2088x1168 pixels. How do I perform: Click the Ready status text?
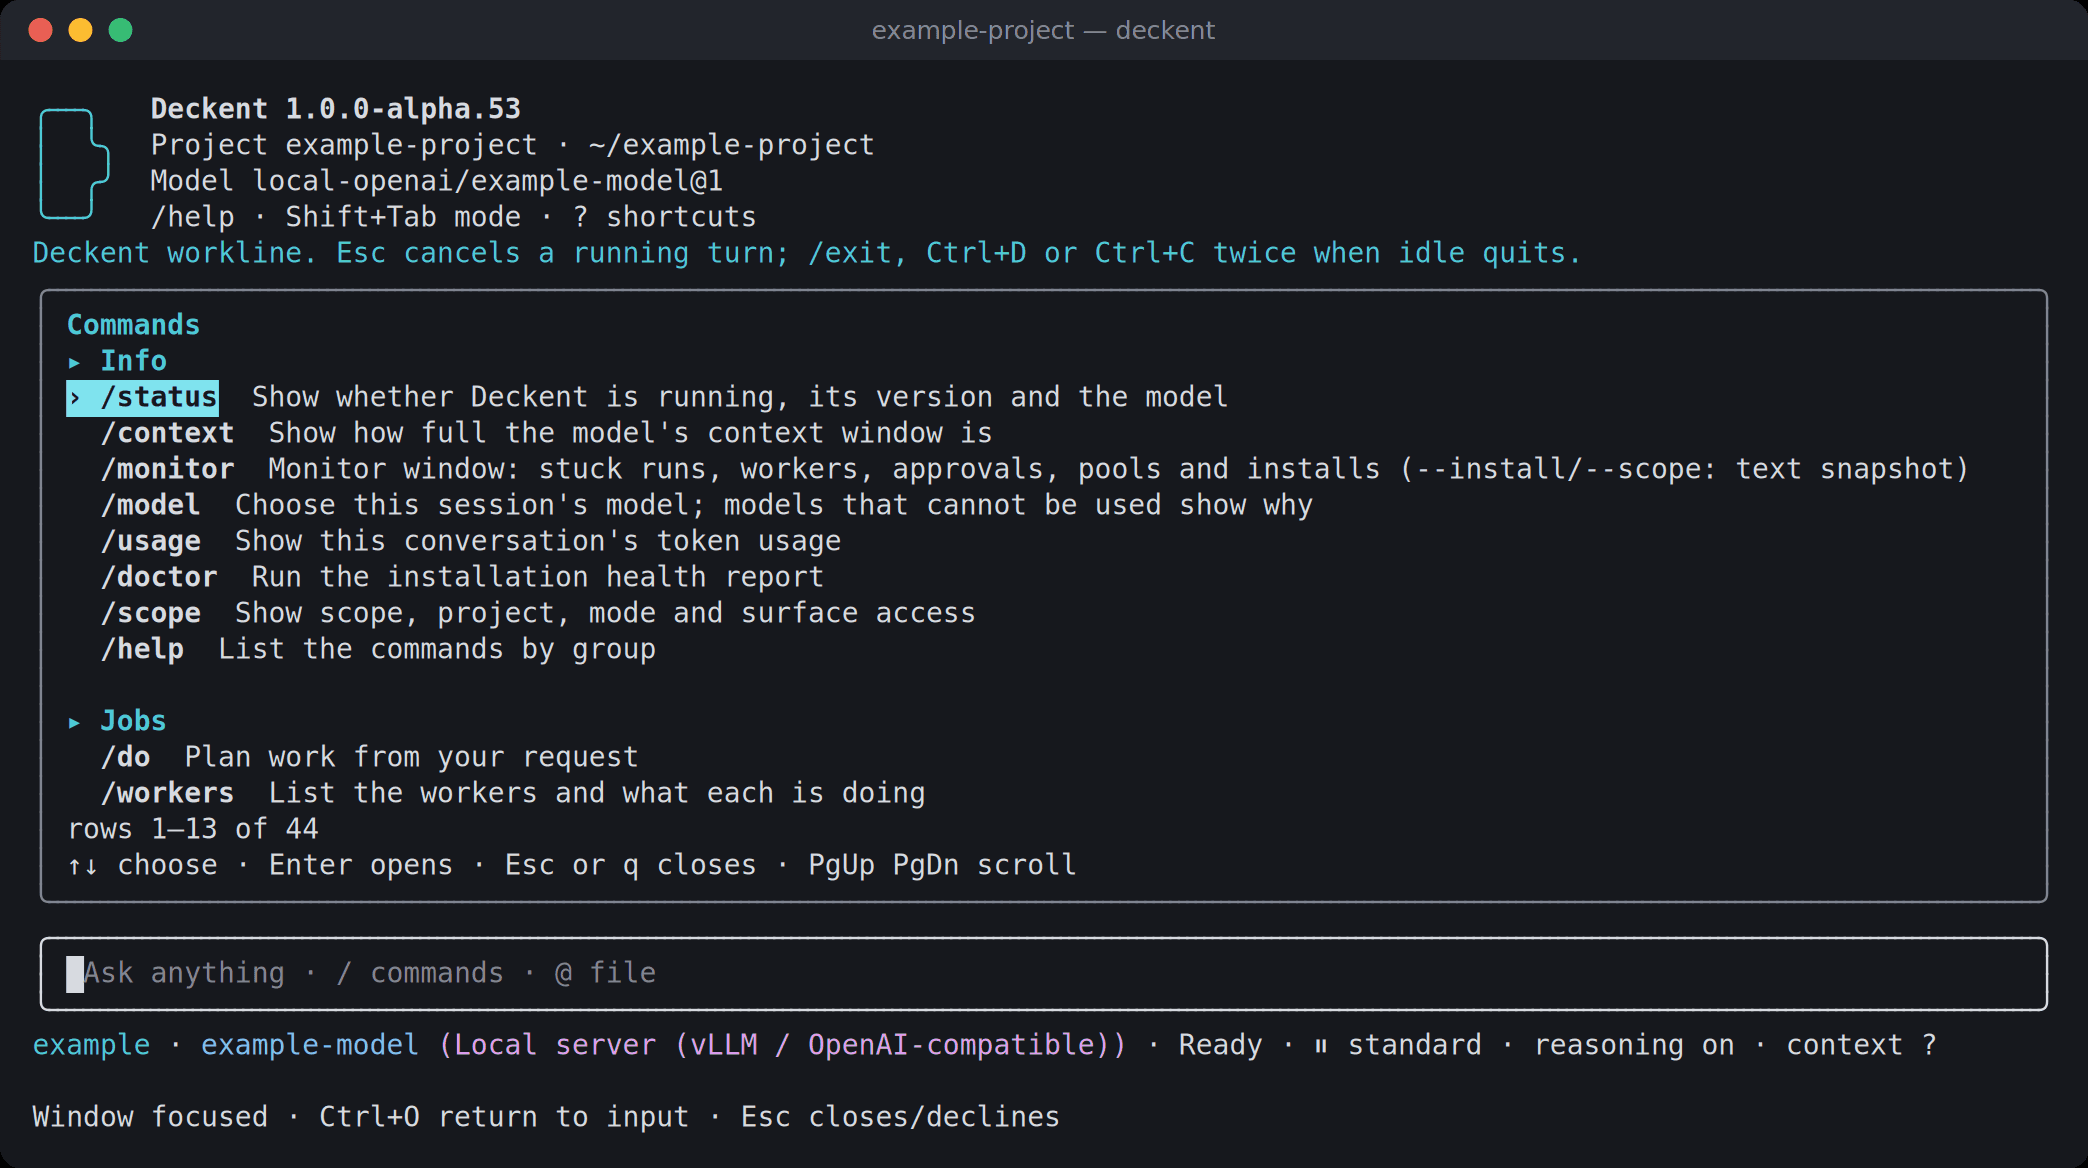point(1220,1045)
